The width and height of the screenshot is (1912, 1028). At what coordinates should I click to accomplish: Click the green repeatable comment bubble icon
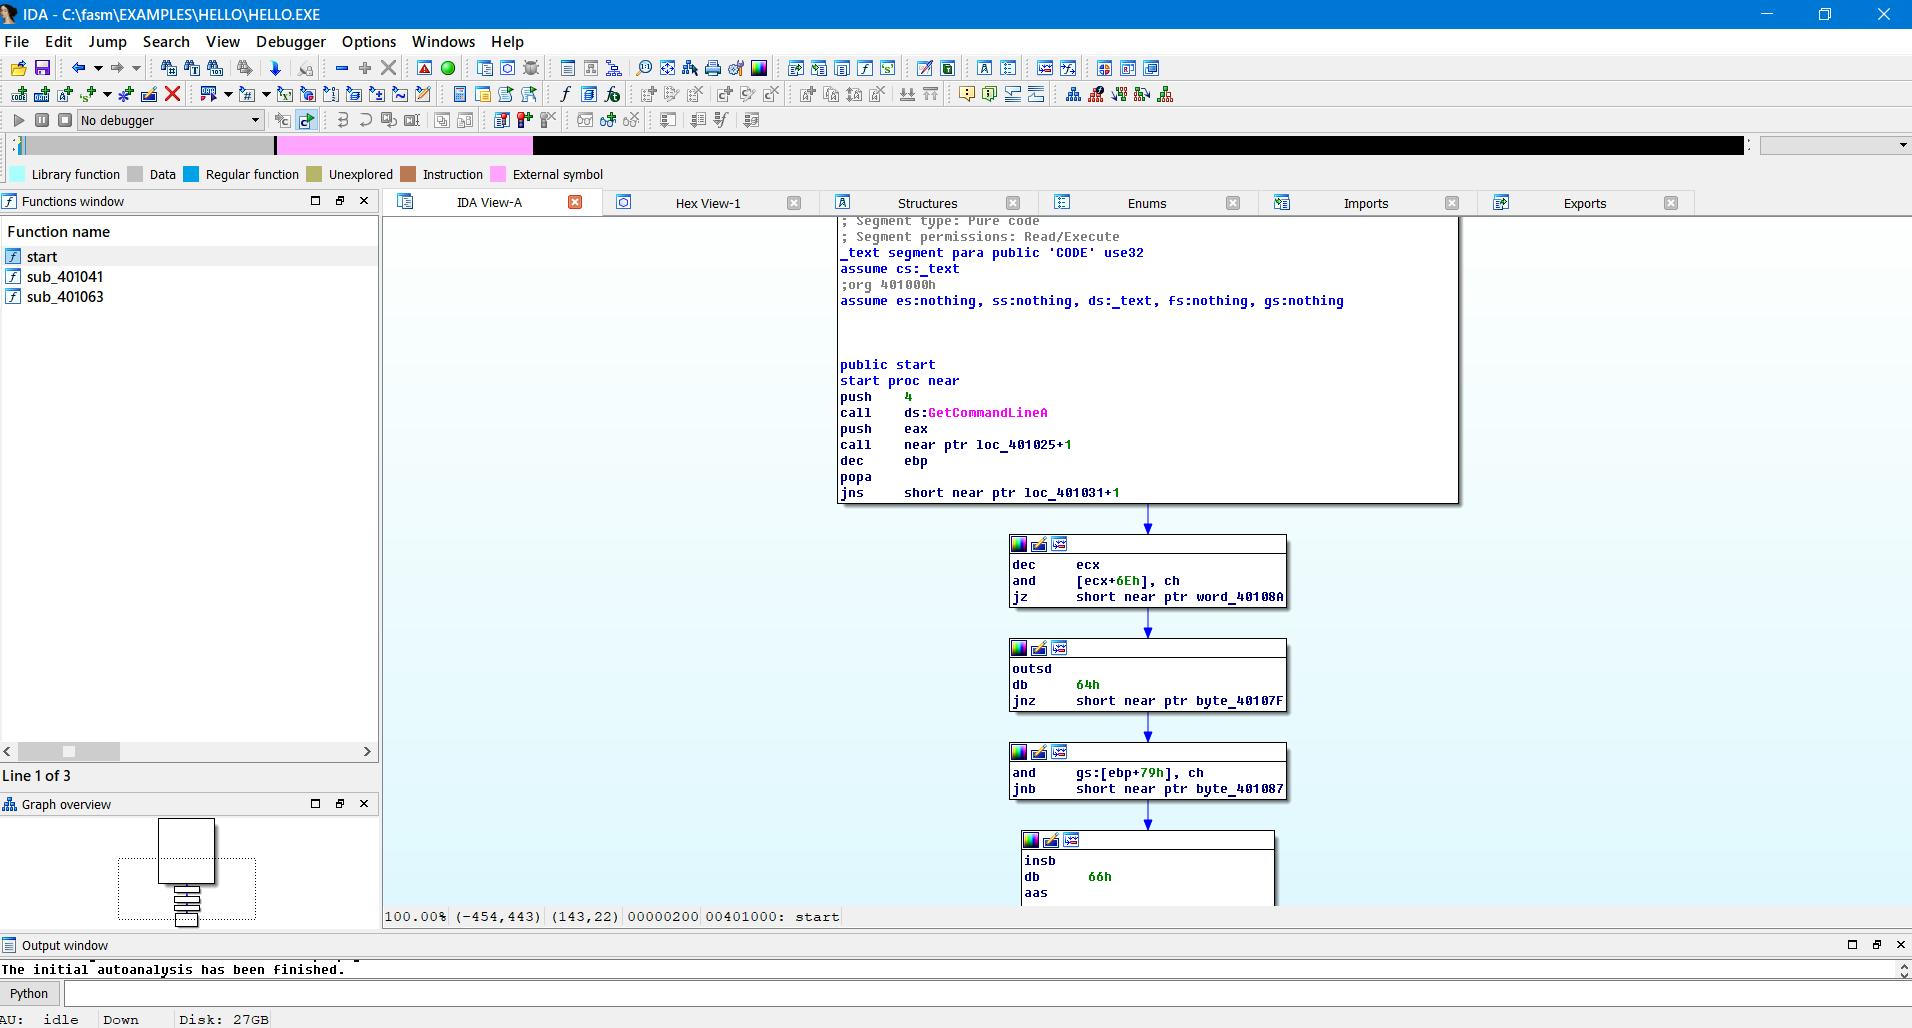[989, 94]
